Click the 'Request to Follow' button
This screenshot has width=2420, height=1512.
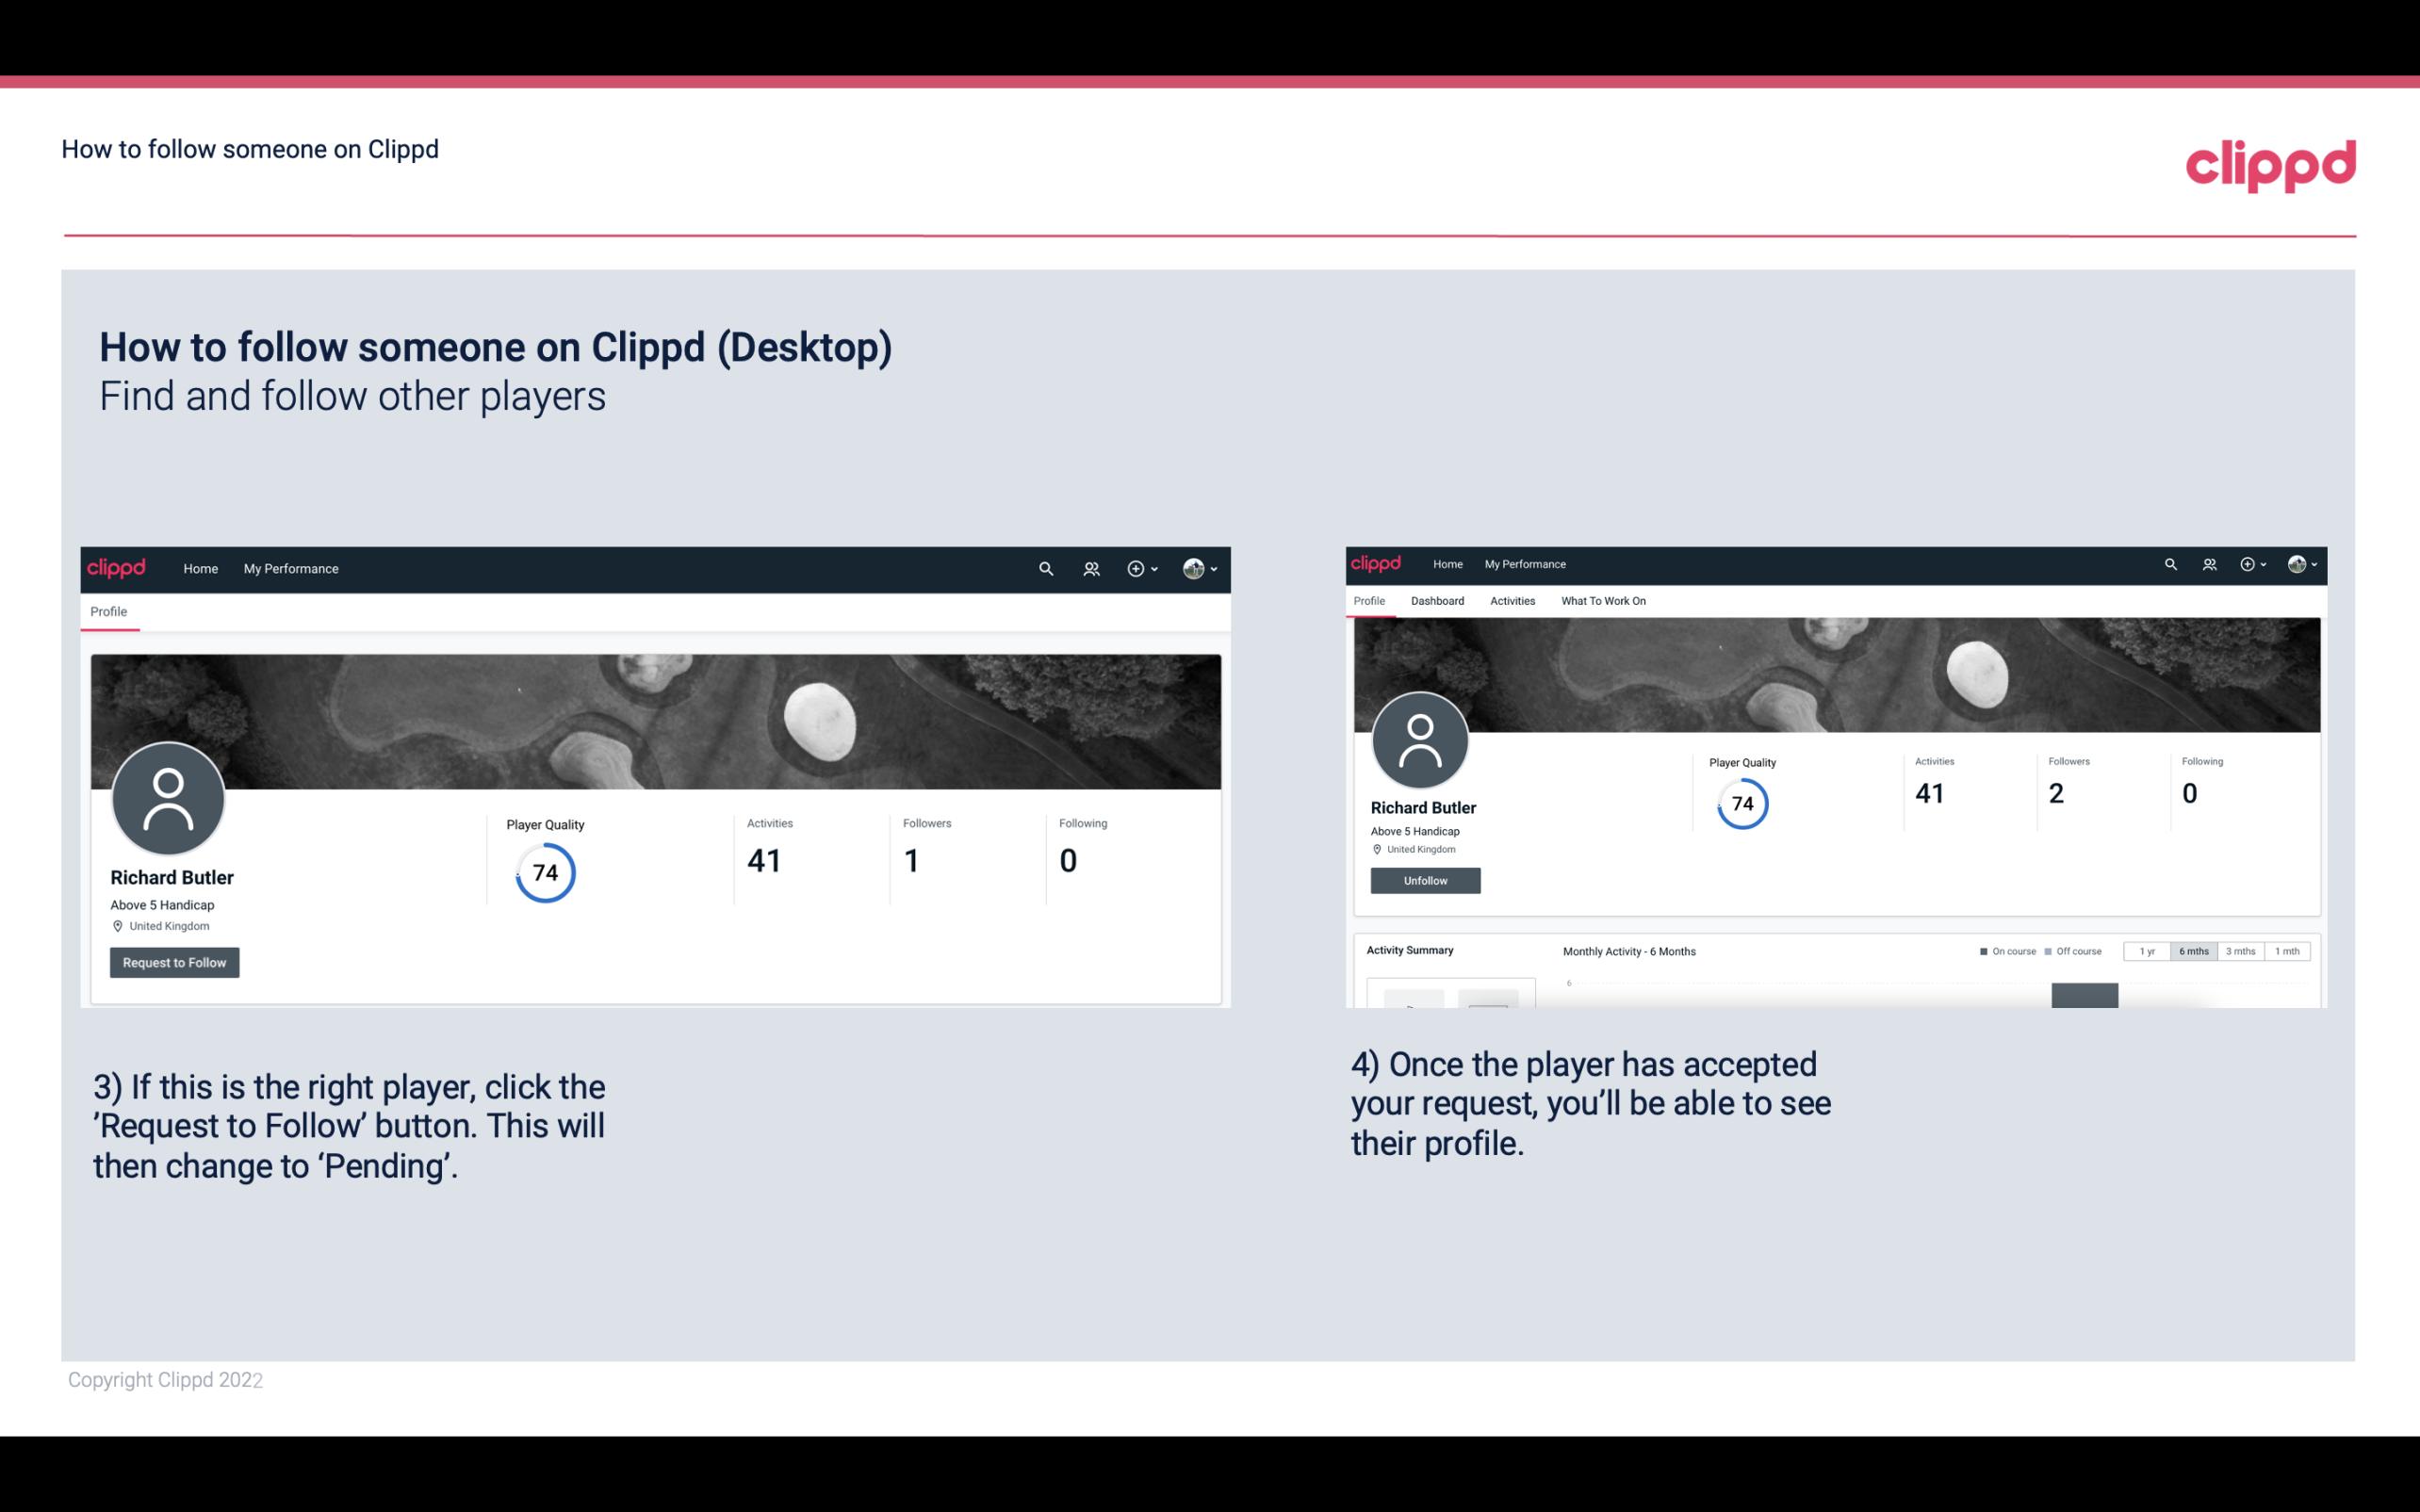172,962
